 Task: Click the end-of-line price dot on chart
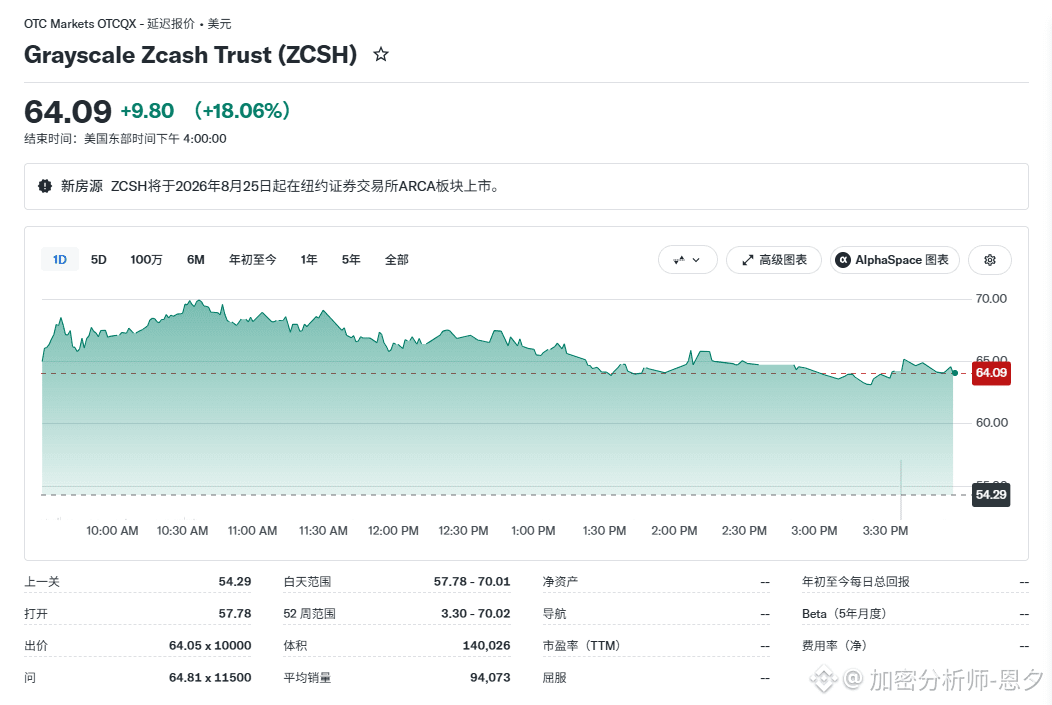[955, 373]
